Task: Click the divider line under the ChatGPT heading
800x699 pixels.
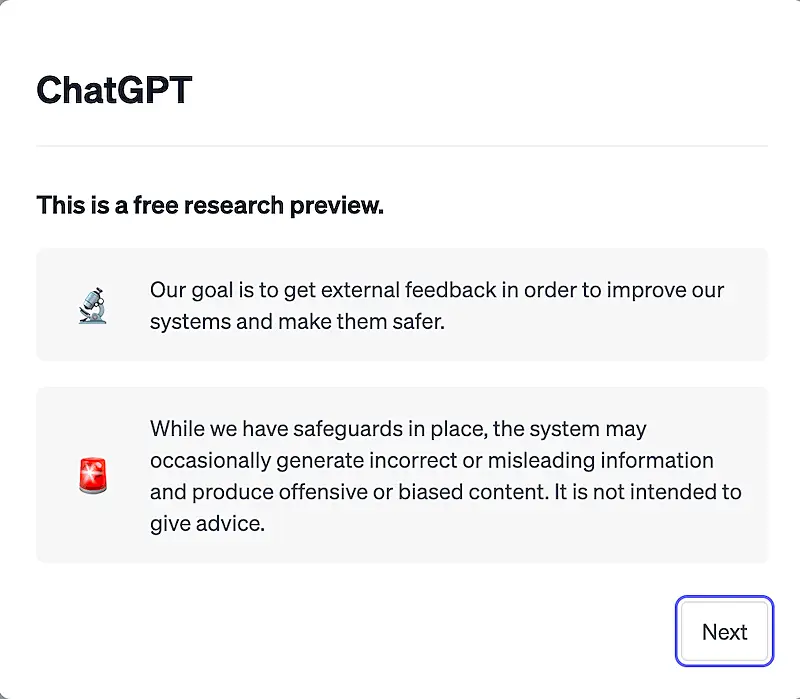Action: 400,146
